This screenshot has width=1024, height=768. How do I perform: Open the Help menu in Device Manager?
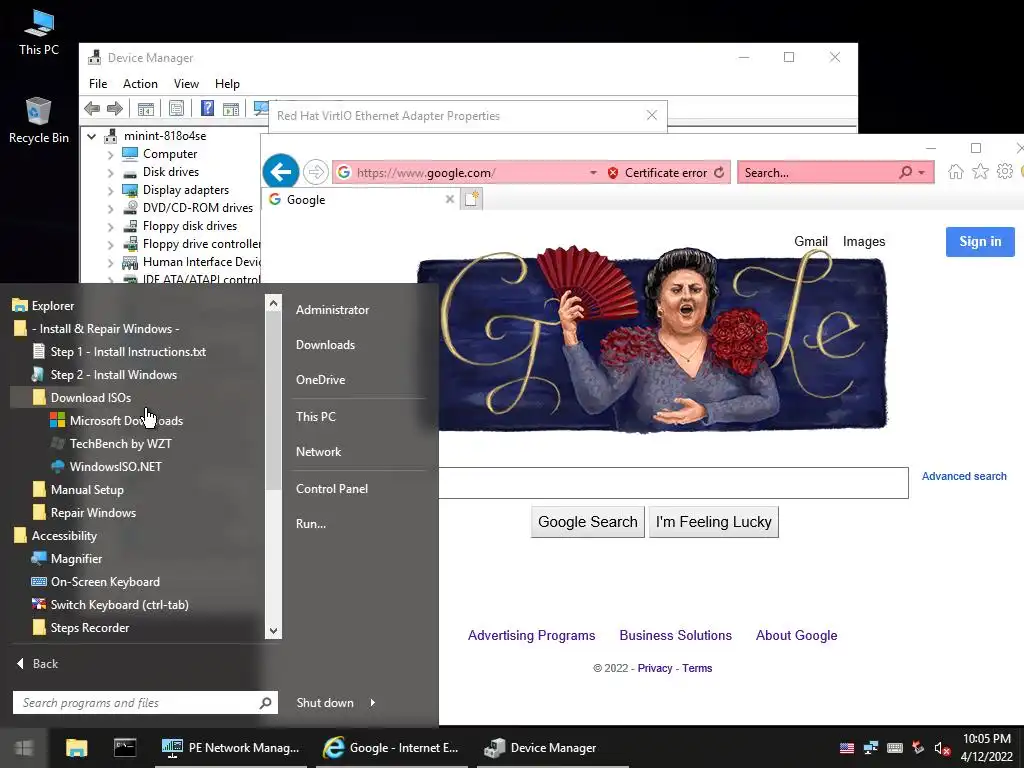click(227, 84)
